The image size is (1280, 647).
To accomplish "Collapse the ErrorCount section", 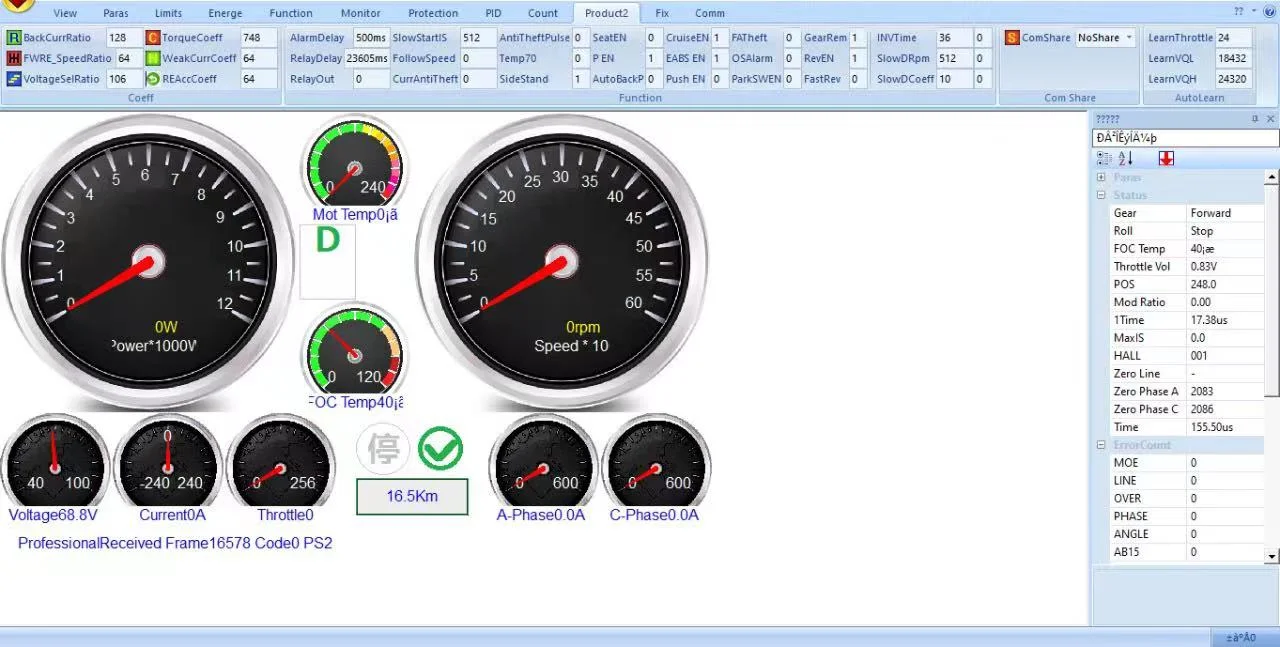I will pos(1101,445).
